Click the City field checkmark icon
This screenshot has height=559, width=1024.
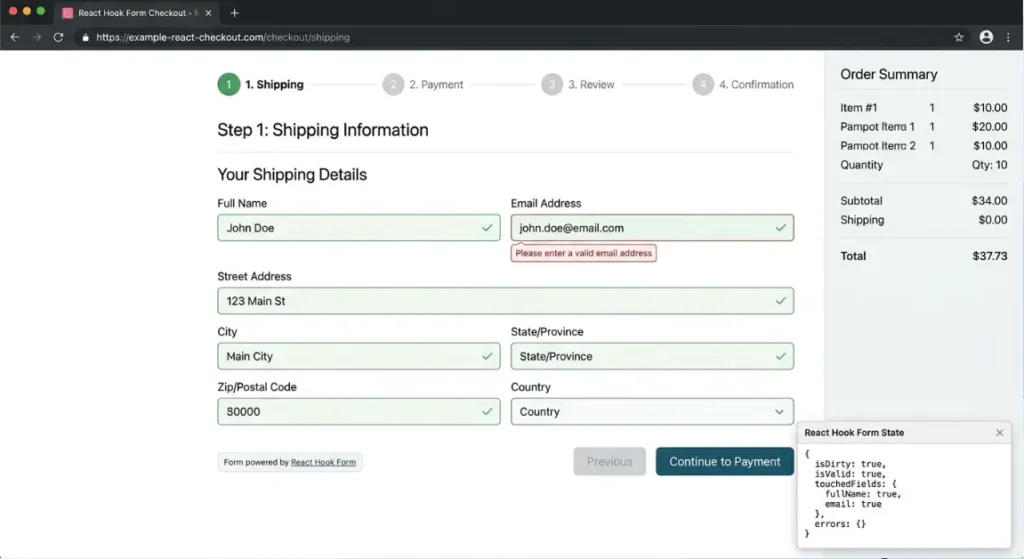(x=487, y=357)
